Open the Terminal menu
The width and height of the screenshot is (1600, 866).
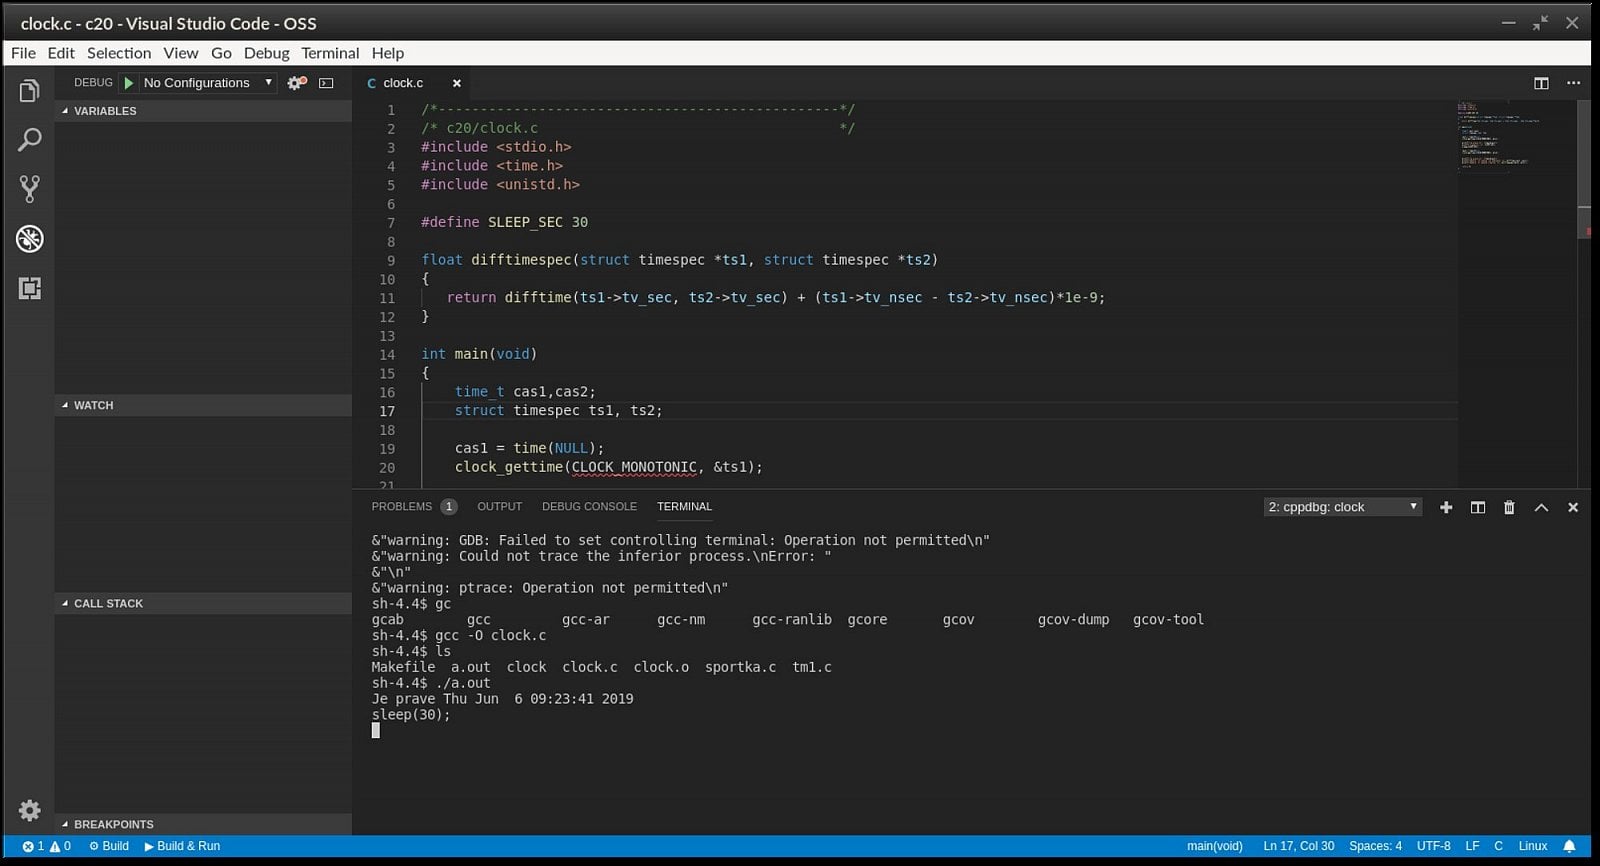point(330,53)
